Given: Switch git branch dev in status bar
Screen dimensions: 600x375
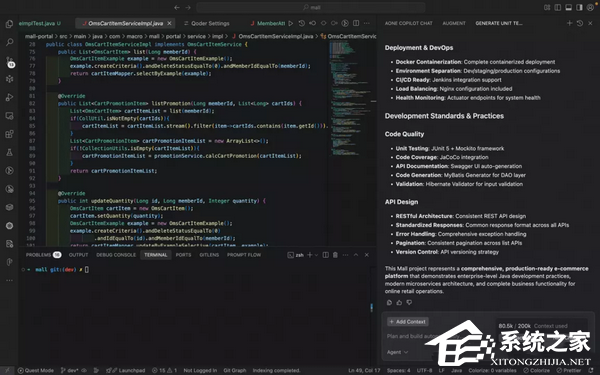Looking at the screenshot, I should tap(69, 370).
